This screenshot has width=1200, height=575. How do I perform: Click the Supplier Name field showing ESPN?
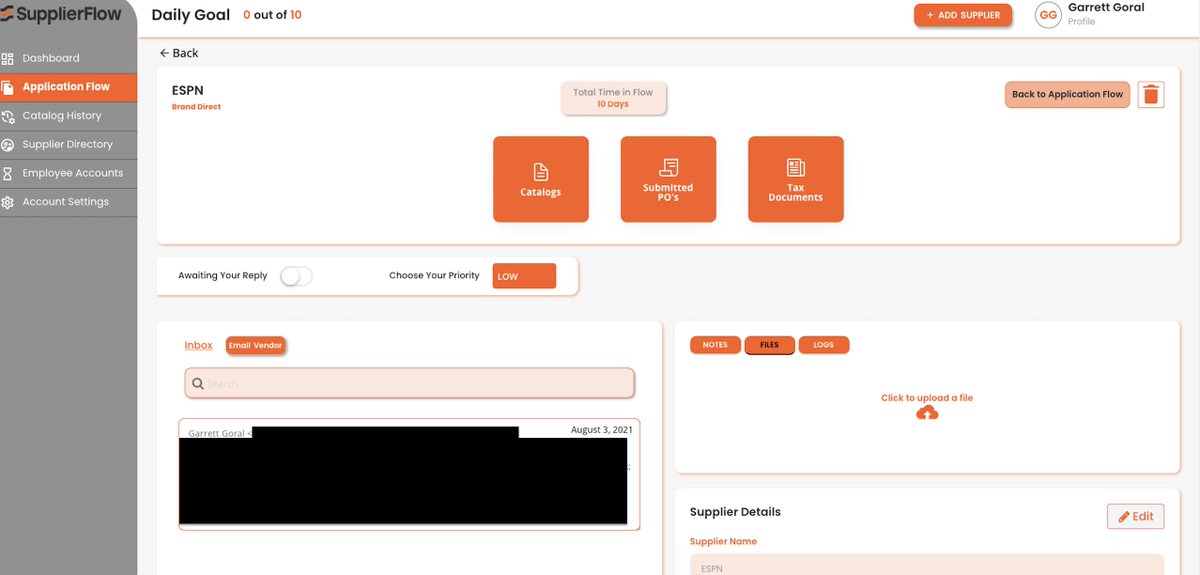[x=927, y=565]
